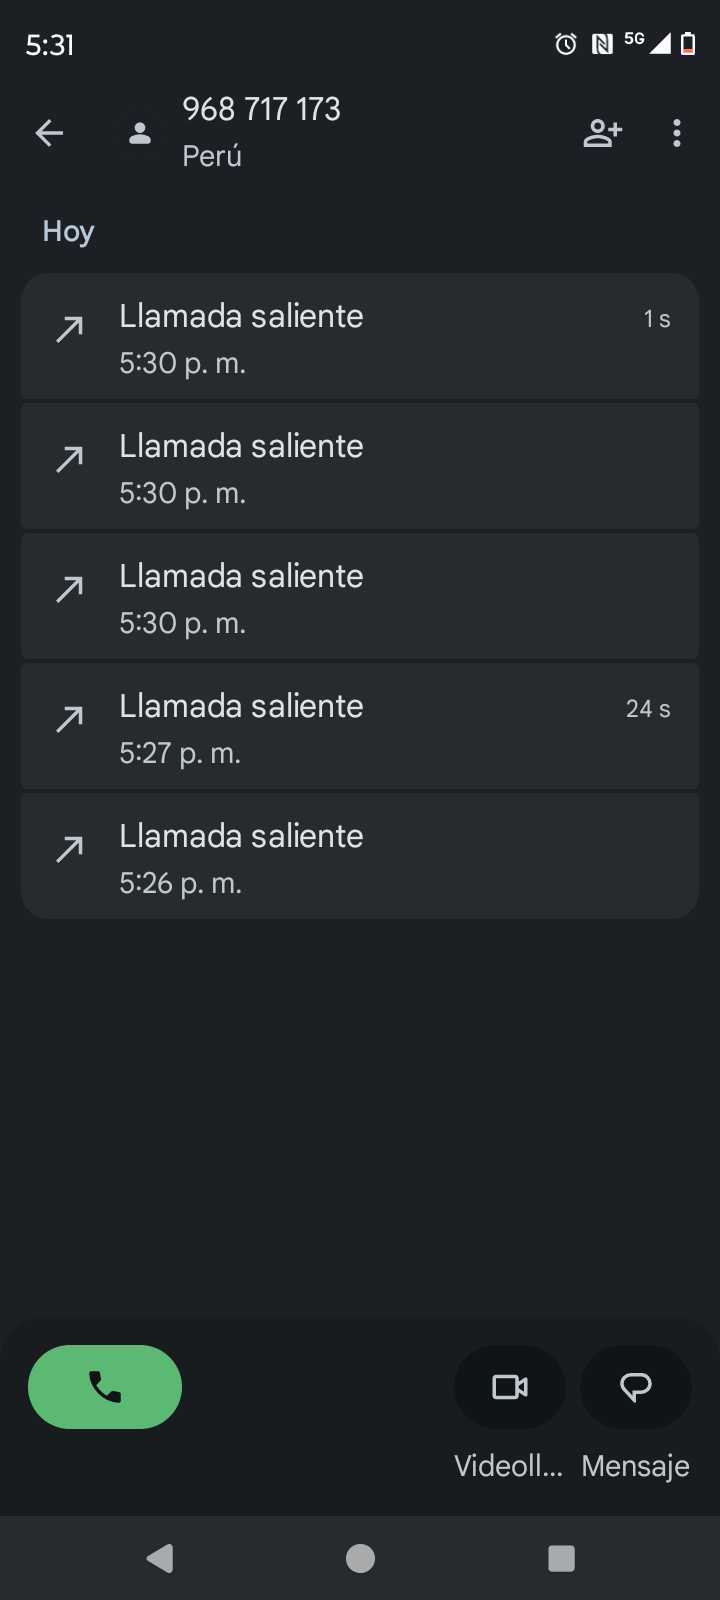The height and width of the screenshot is (1600, 720).
Task: Tap outgoing arrow on 5:26 call
Action: 69,849
